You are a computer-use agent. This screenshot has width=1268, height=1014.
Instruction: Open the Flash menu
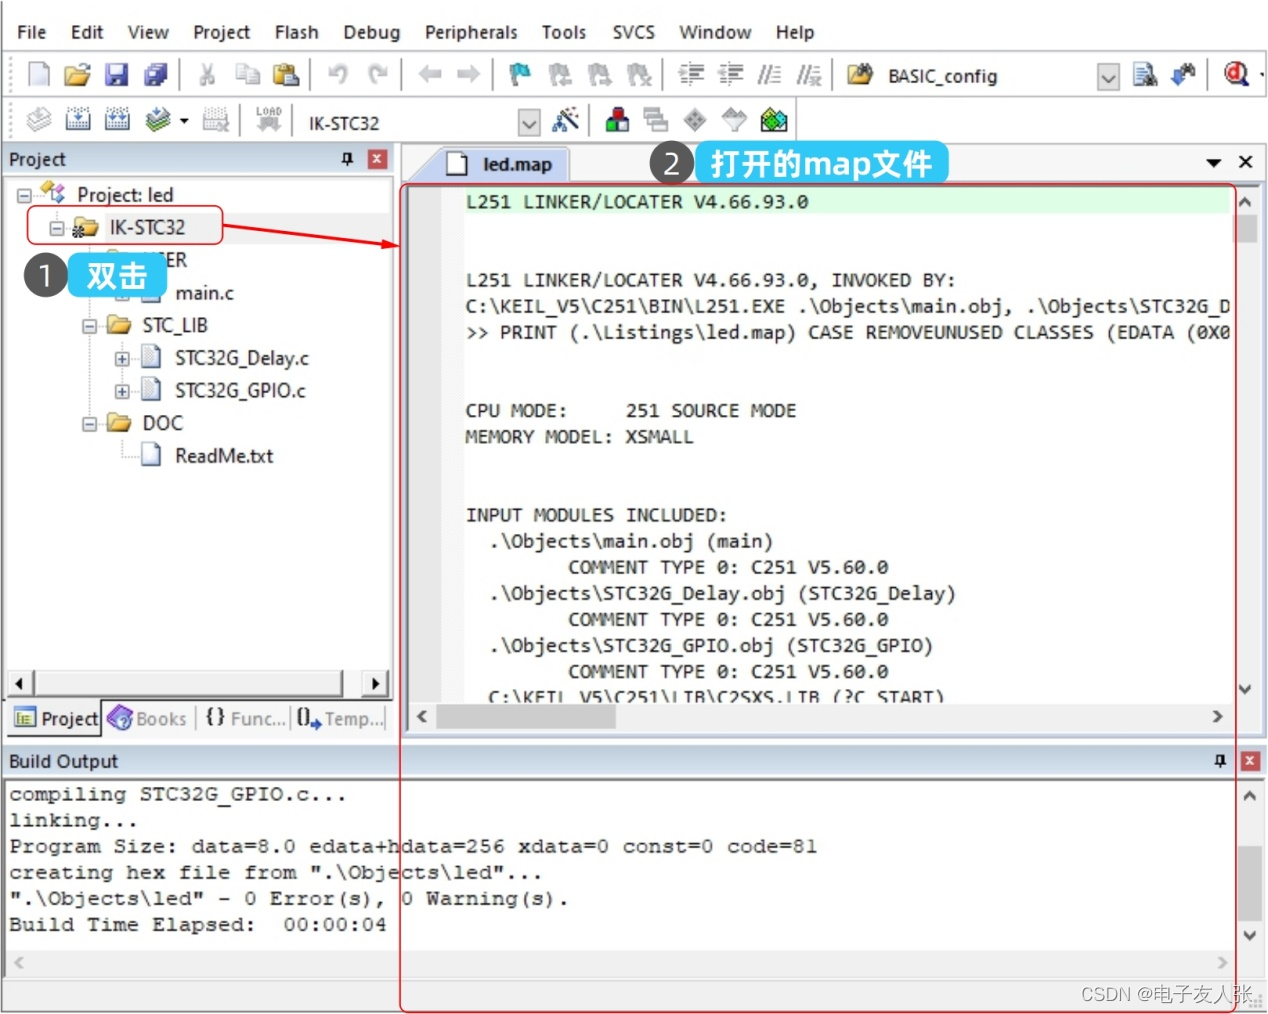[x=296, y=32]
